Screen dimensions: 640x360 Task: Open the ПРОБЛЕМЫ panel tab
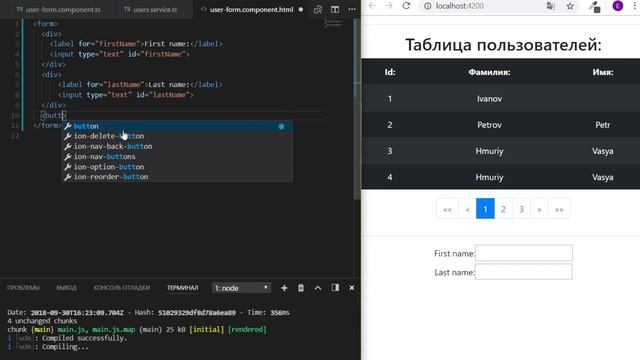(23, 288)
